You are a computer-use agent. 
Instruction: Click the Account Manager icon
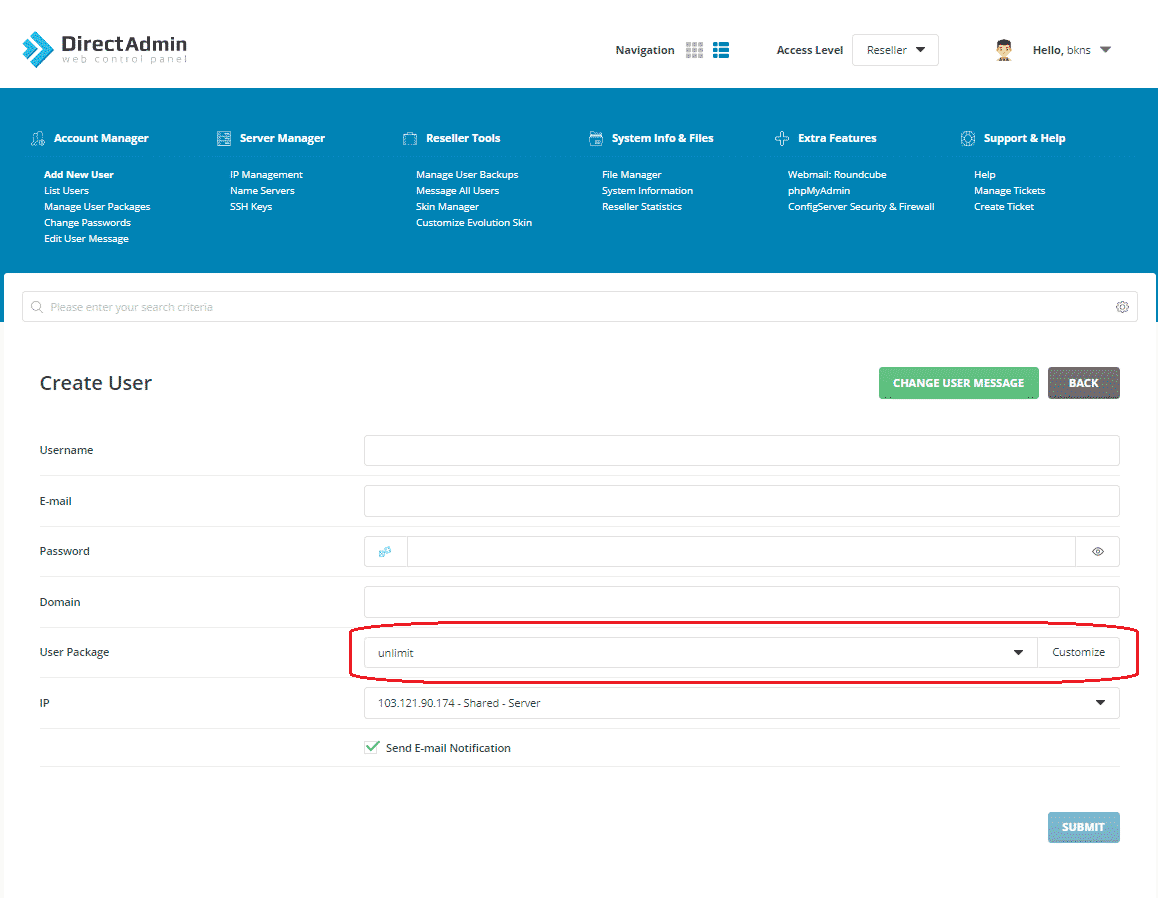tap(38, 139)
